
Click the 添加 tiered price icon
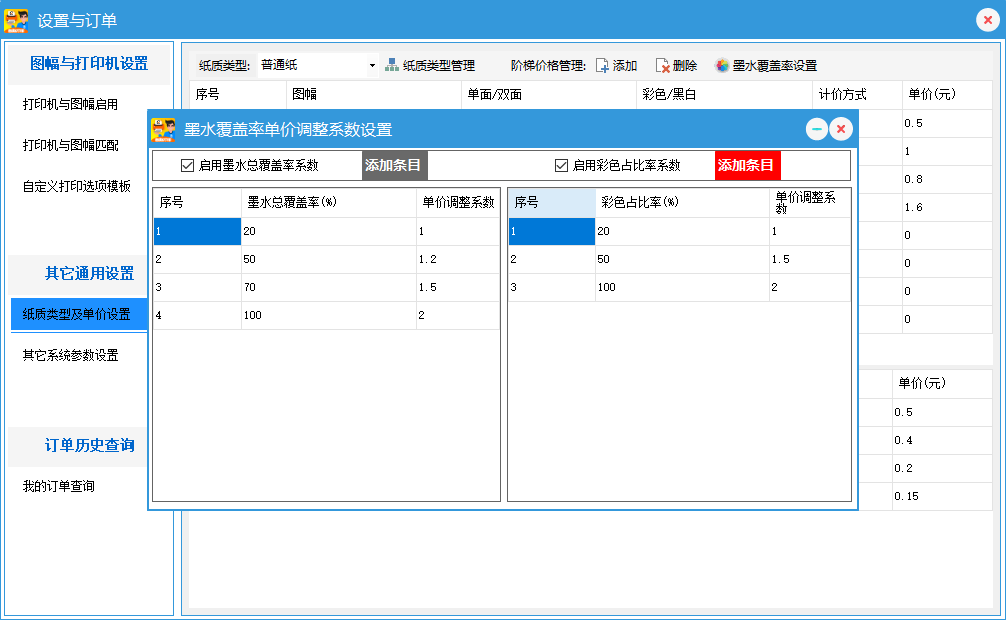pyautogui.click(x=602, y=66)
